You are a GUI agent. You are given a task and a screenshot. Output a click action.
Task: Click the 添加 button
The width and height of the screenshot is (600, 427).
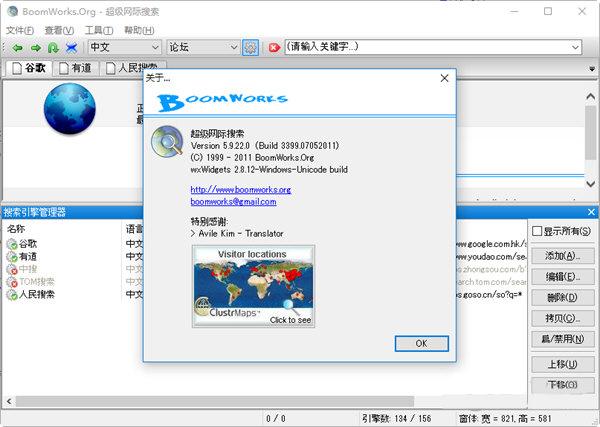coord(562,256)
